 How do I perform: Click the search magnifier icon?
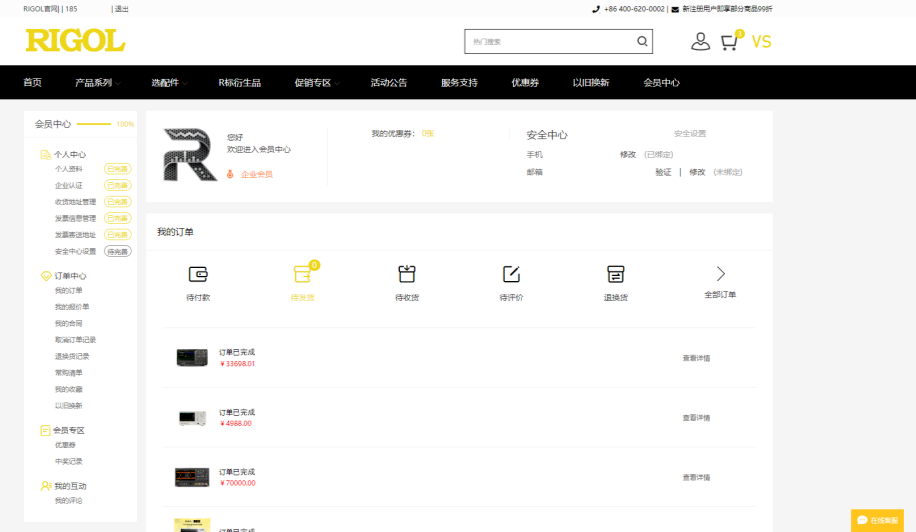pos(642,42)
